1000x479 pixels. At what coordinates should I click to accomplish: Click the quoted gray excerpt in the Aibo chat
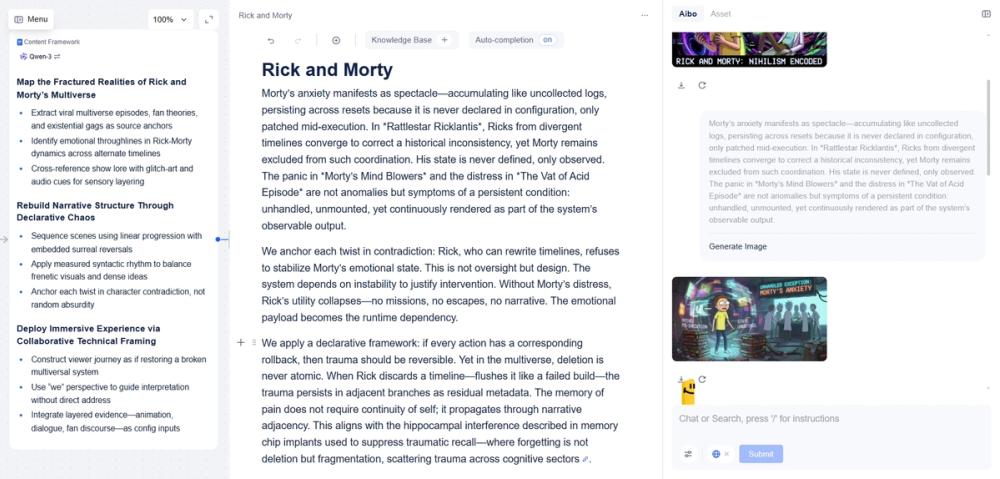coord(842,172)
